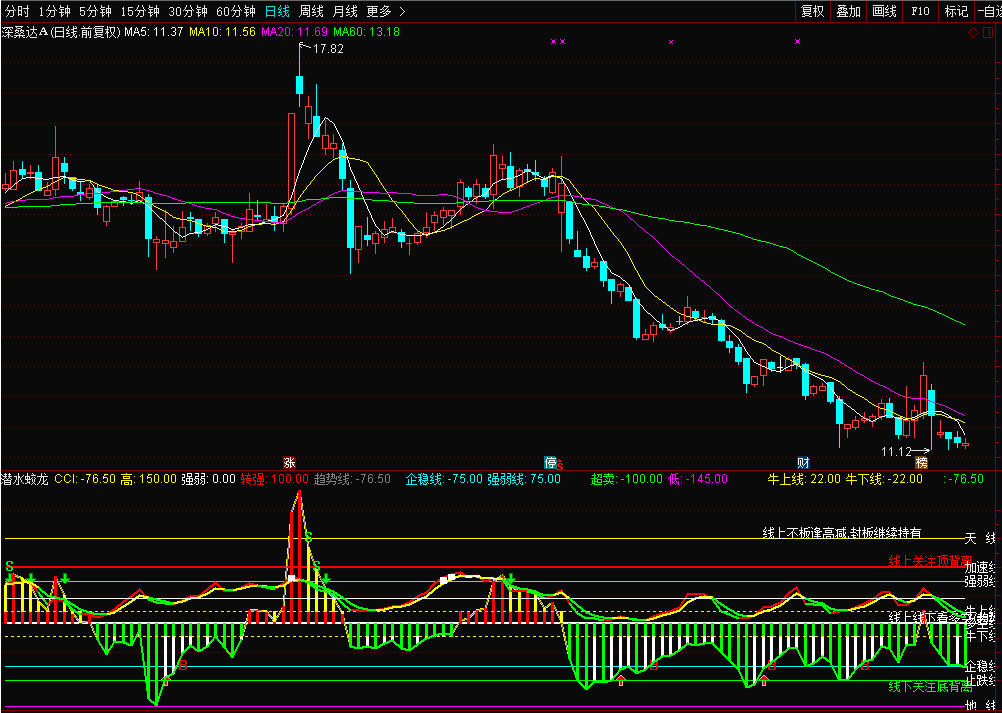Click the 牛上线: 22.00 indicator value
Screen dimensions: 1002x713
(804, 479)
